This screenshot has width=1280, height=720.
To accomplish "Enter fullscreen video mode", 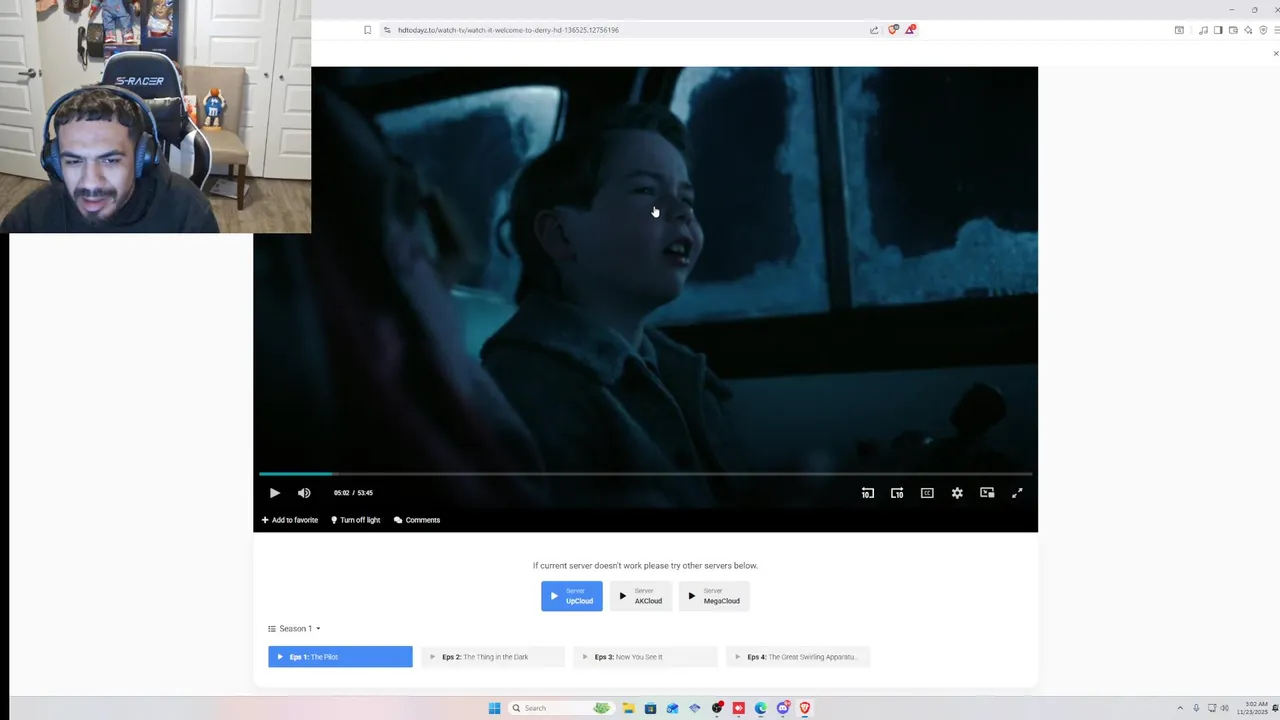I will 1017,493.
